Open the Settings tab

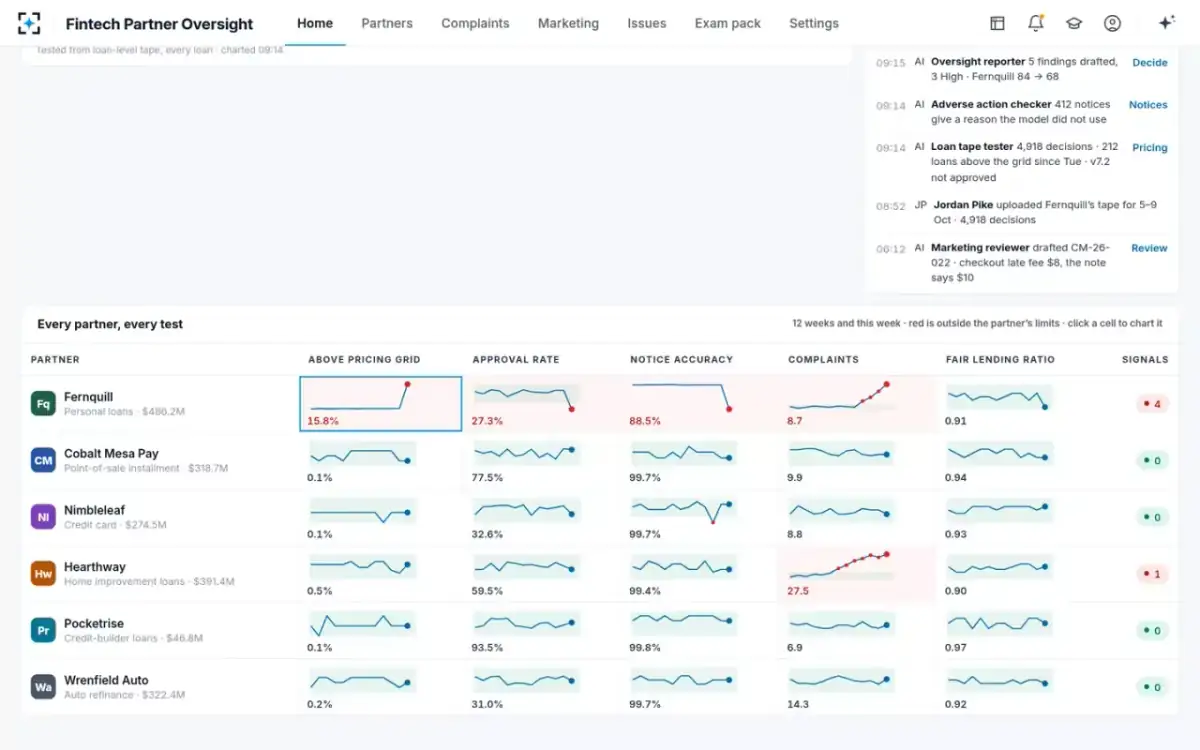pyautogui.click(x=814, y=23)
